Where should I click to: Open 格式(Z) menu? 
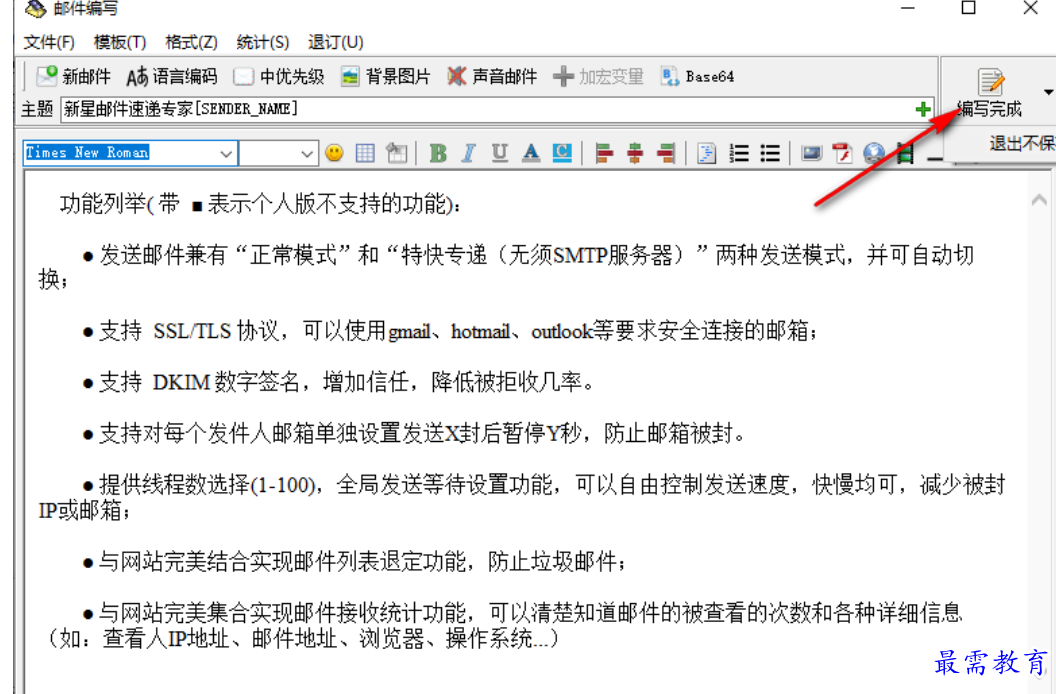(191, 42)
